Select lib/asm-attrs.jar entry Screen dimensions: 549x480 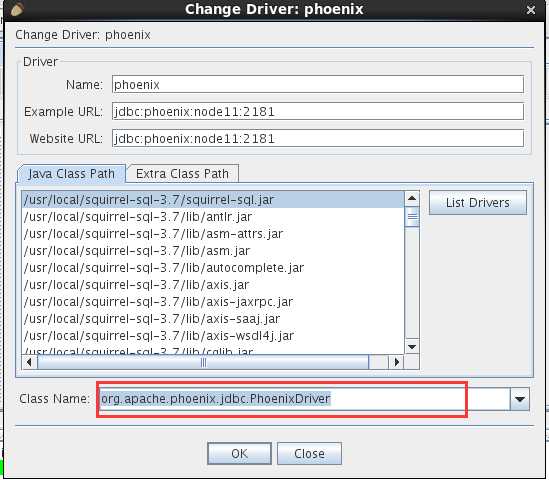[x=213, y=234]
